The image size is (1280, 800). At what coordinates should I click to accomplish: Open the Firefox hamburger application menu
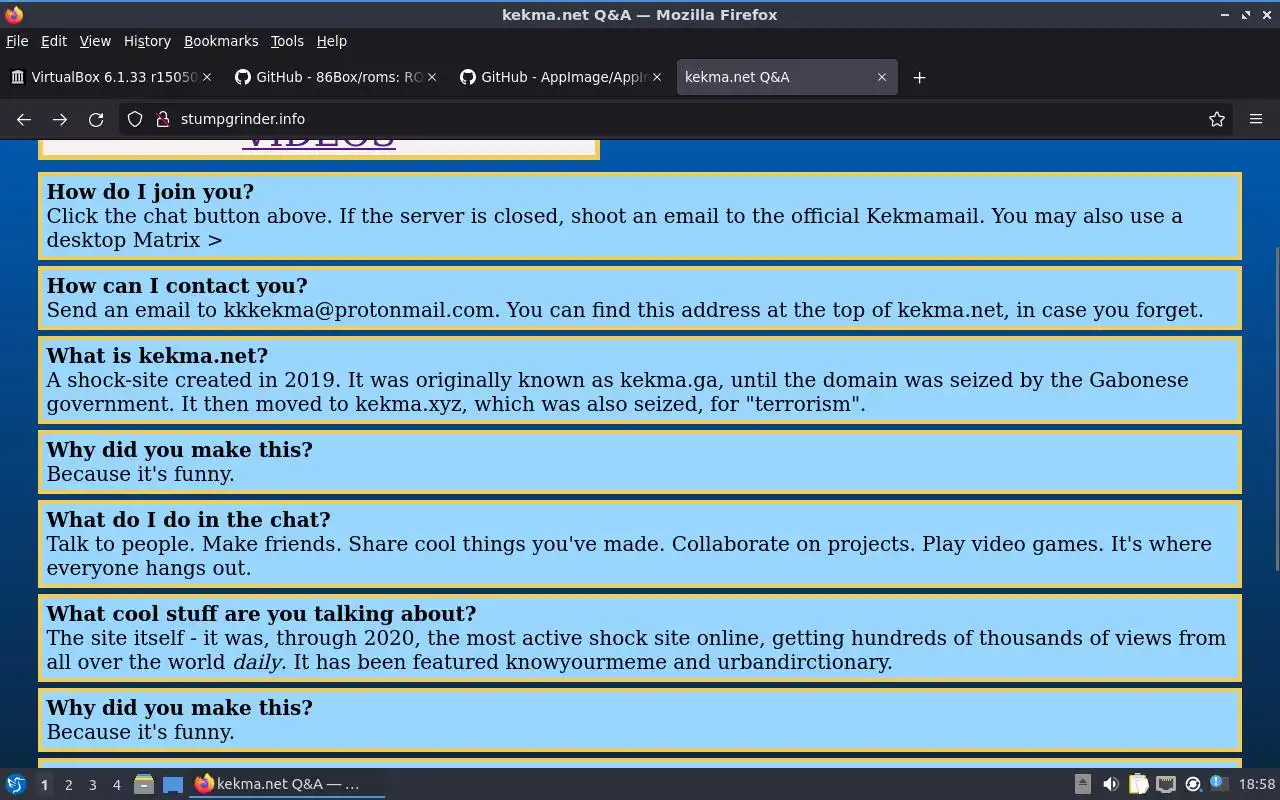coord(1256,119)
